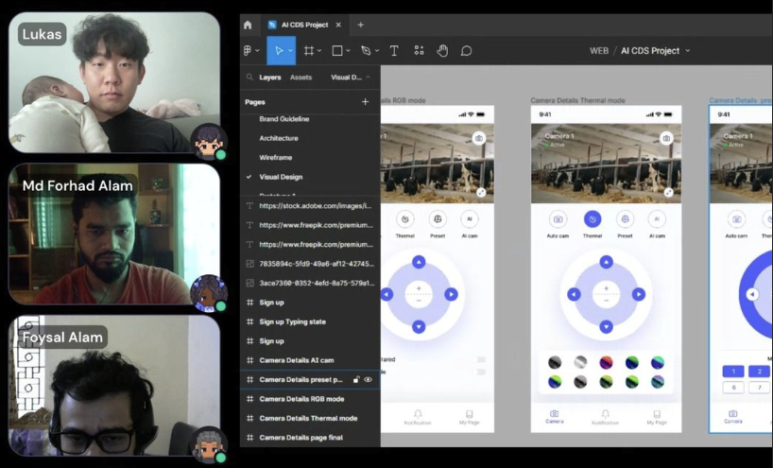The height and width of the screenshot is (468, 773).
Task: Hide the Camera Details preset layer
Action: coord(368,380)
